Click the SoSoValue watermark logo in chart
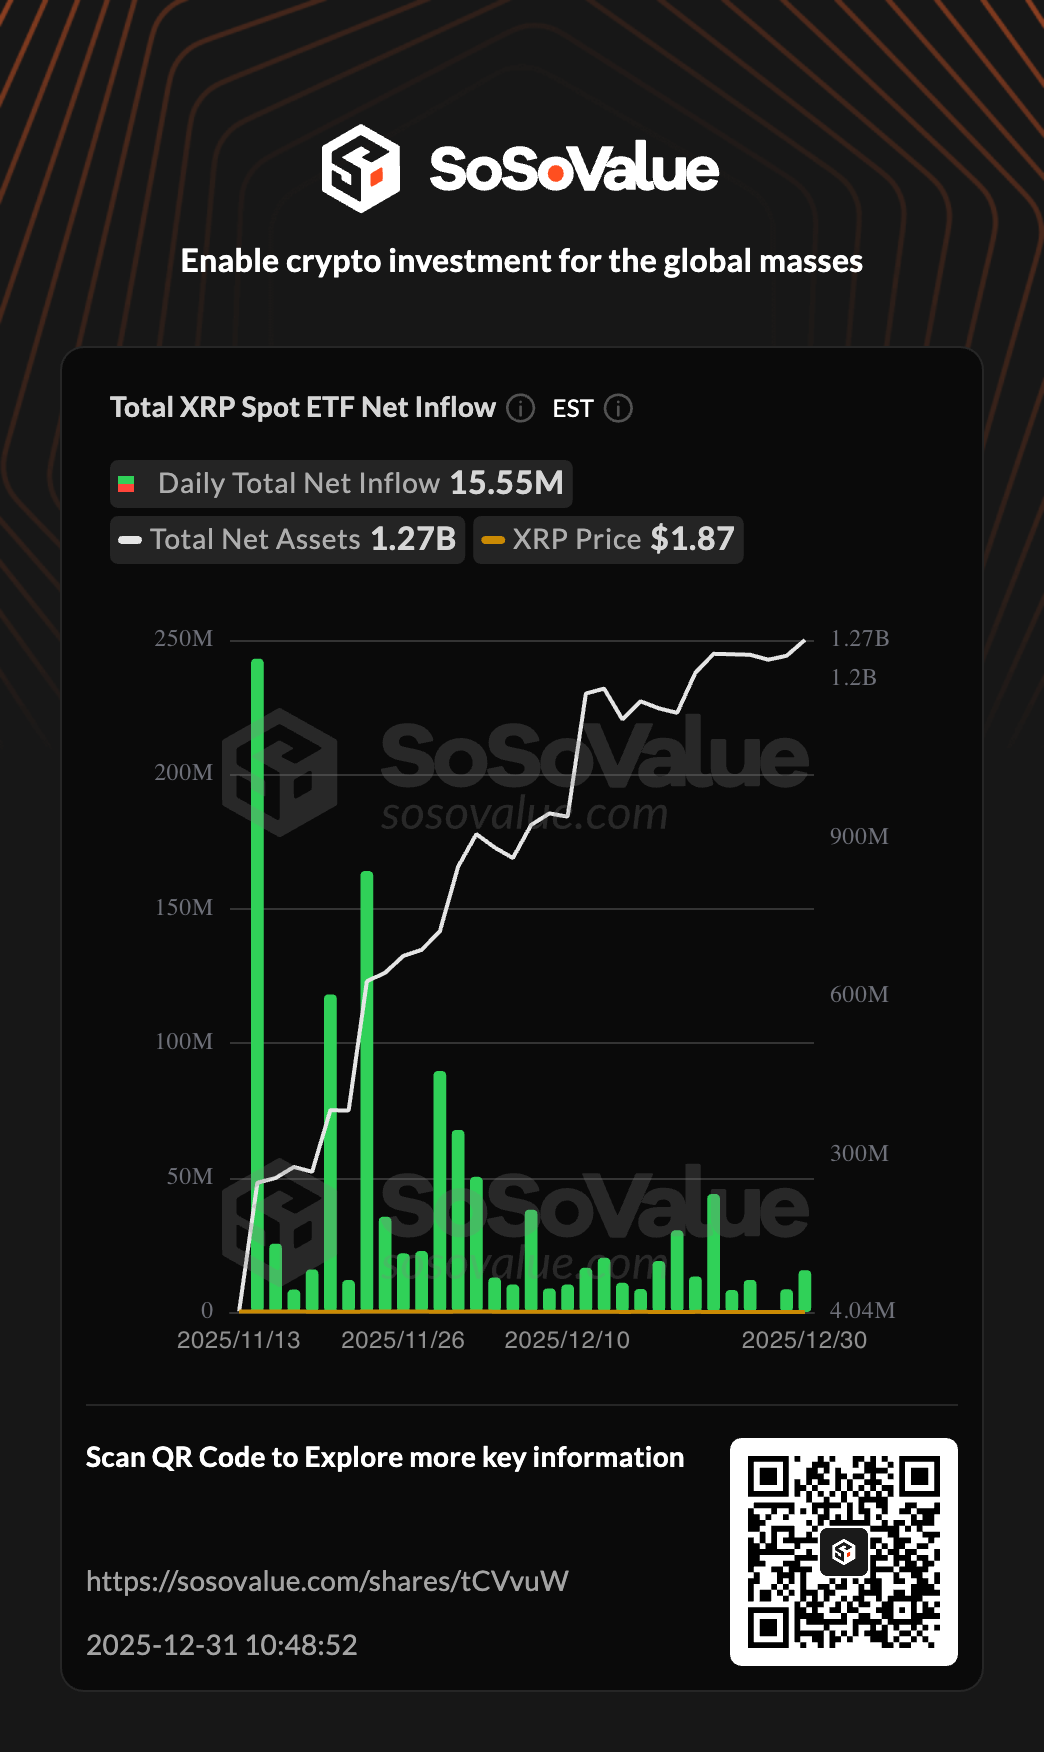1044x1752 pixels. [280, 772]
